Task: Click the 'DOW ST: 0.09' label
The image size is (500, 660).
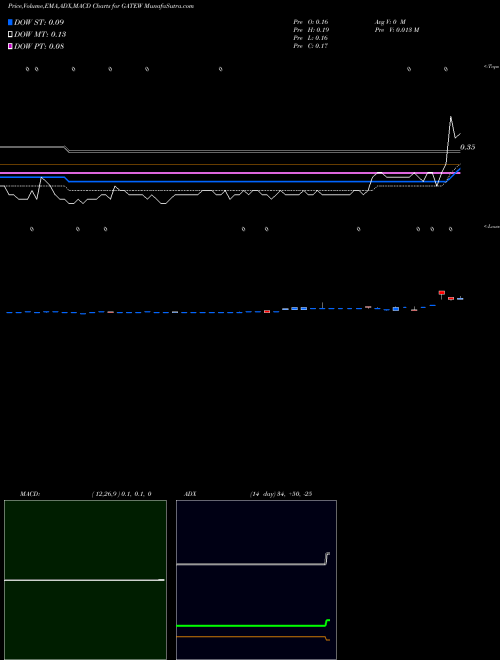Action: point(39,22)
